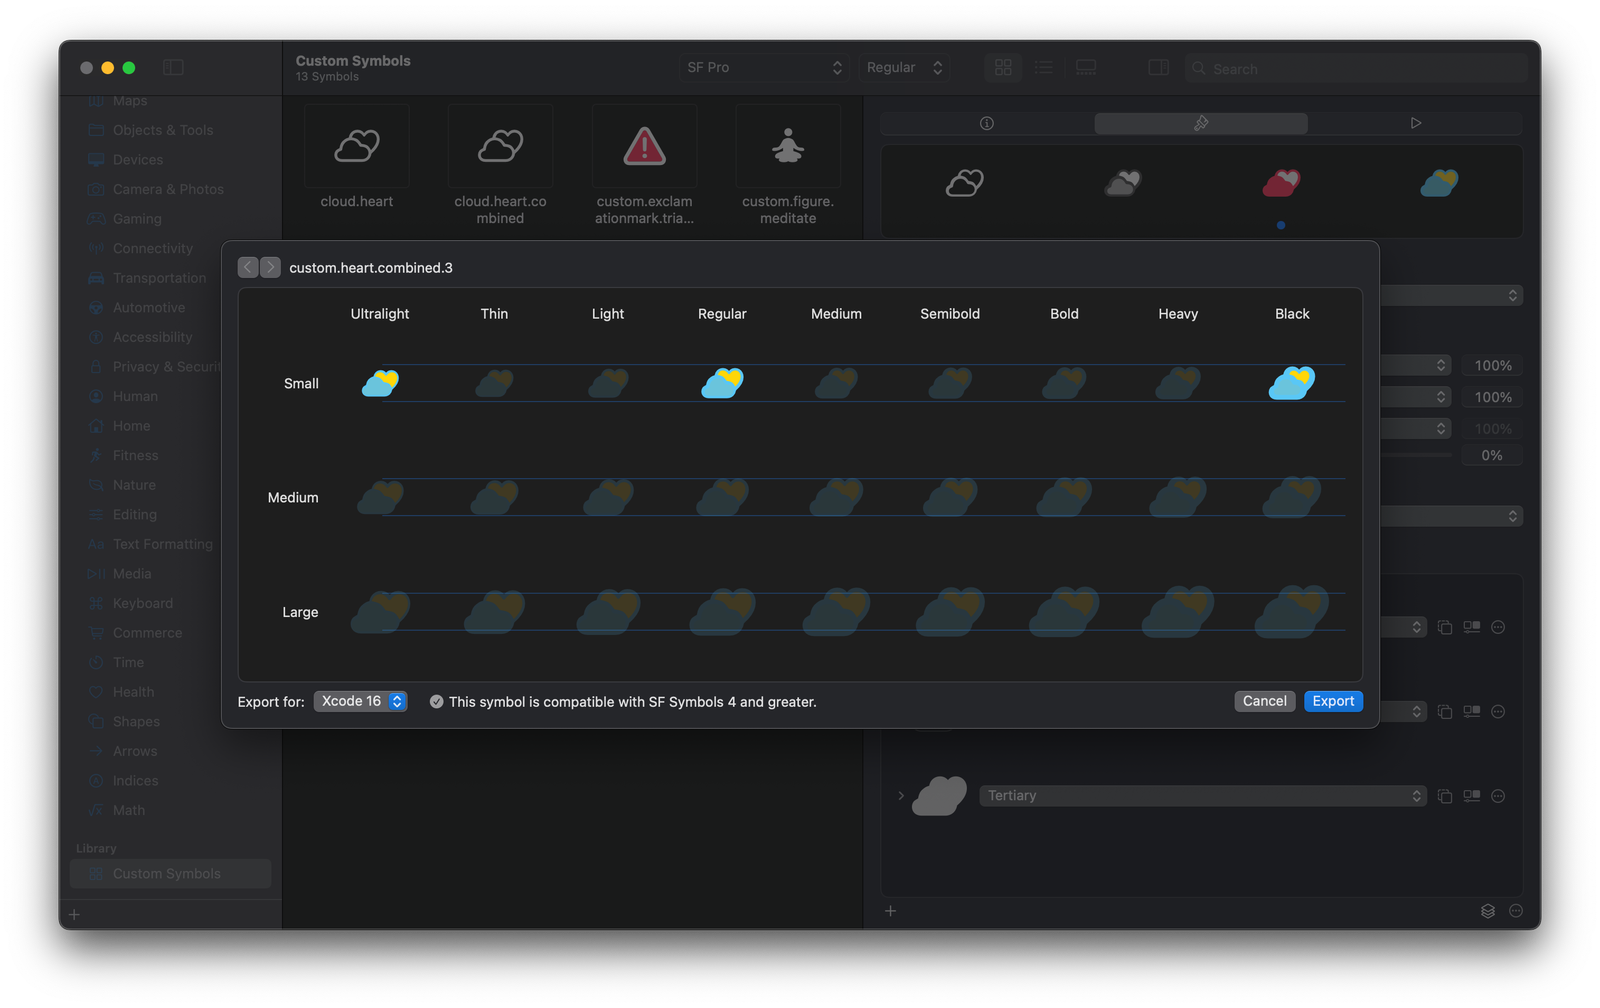Go to next symbol in export dialog
The height and width of the screenshot is (1008, 1600).
click(x=270, y=267)
